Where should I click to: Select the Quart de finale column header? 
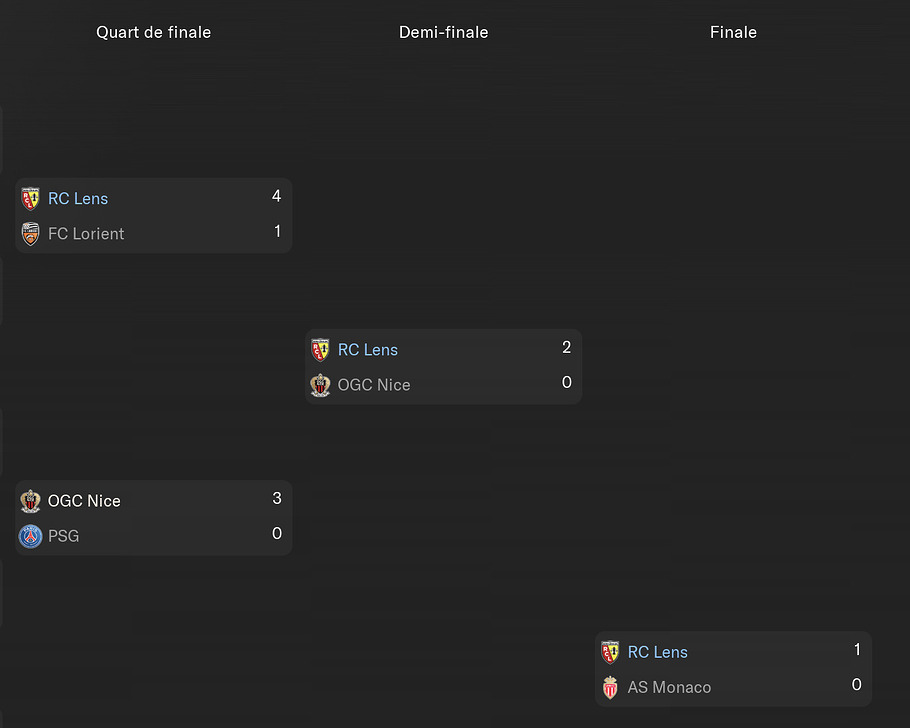[x=153, y=32]
